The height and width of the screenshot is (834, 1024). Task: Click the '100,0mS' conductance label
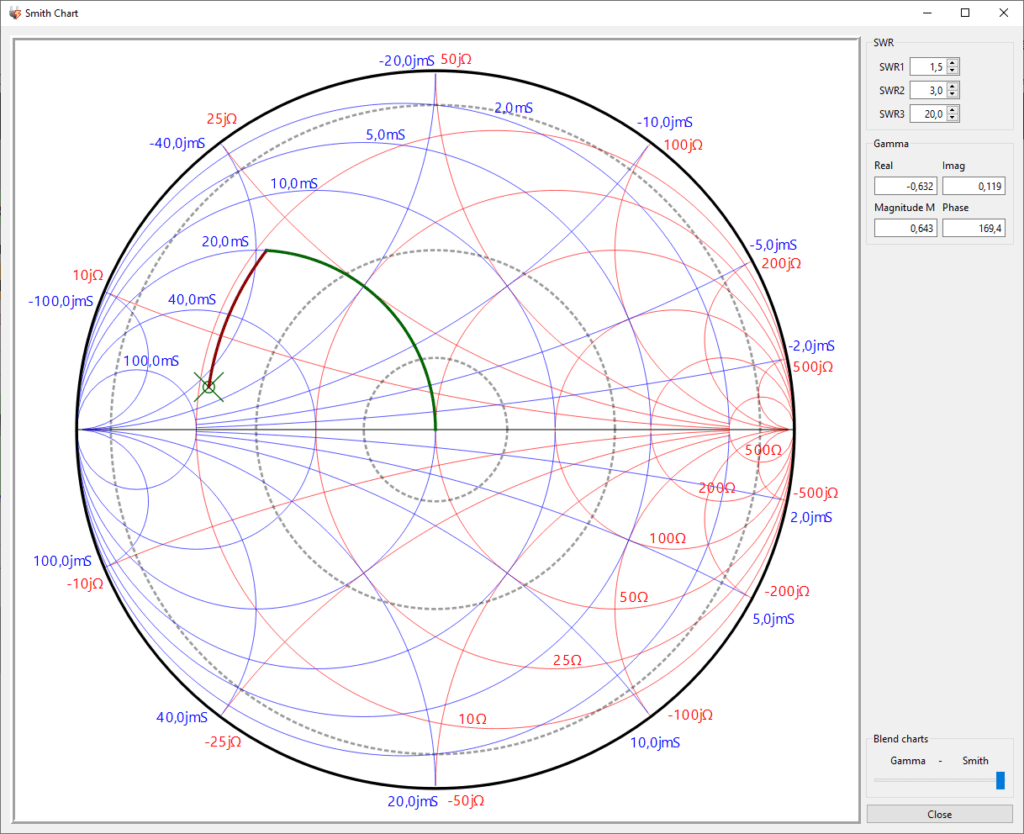(151, 361)
